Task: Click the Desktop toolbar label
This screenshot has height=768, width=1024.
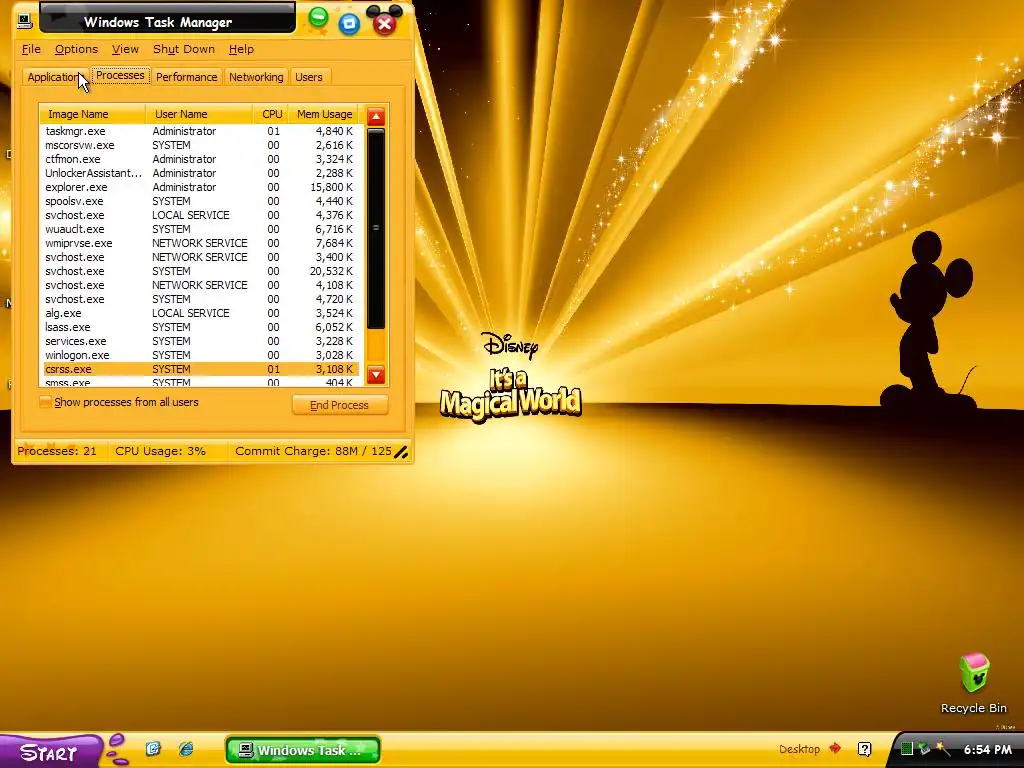Action: pyautogui.click(x=799, y=749)
